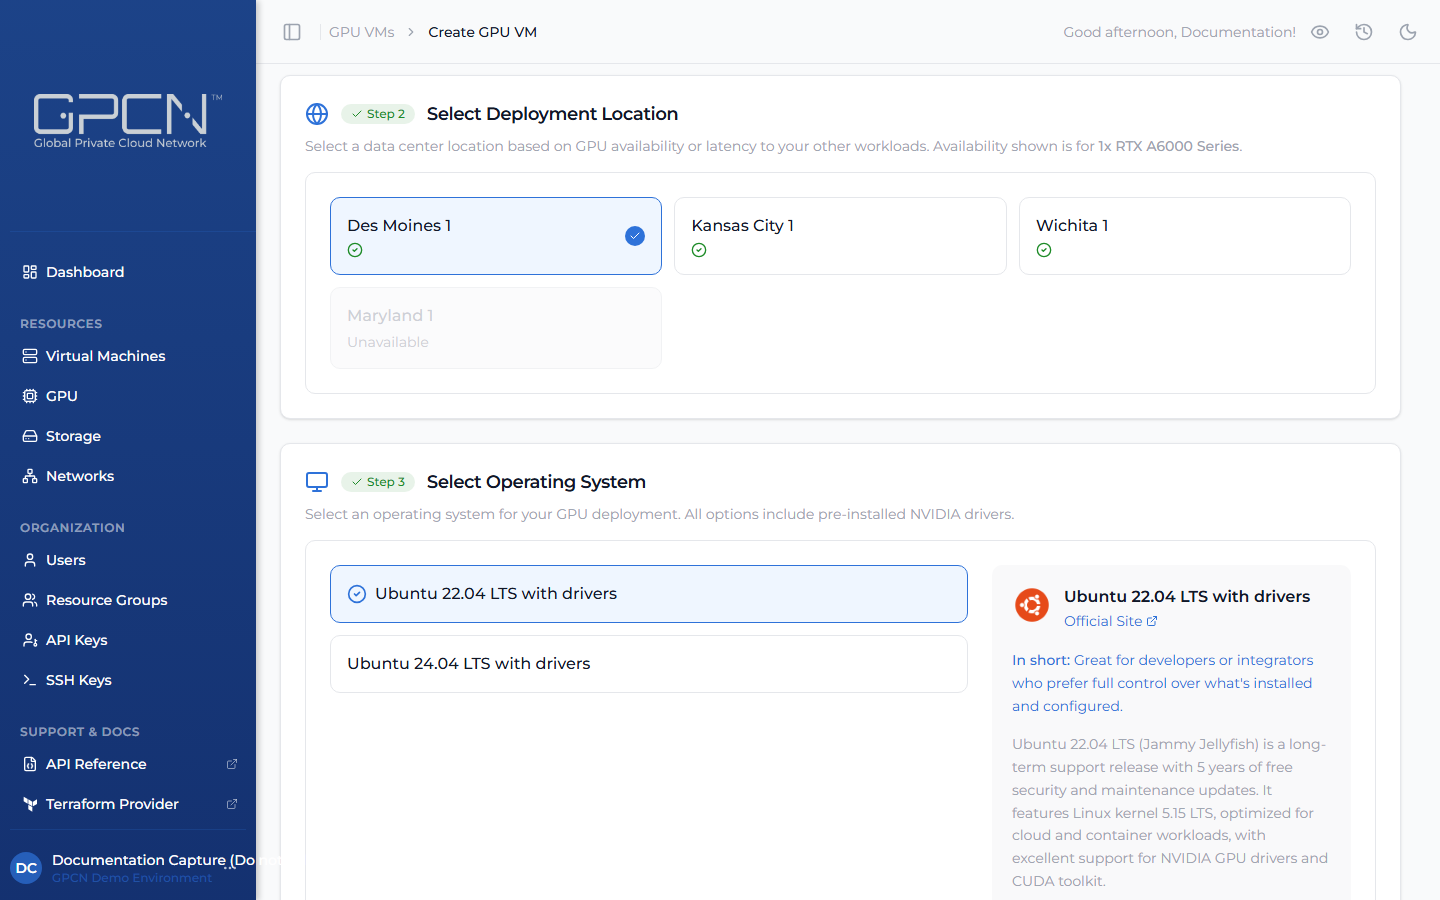Click the GPU chip icon

30,396
